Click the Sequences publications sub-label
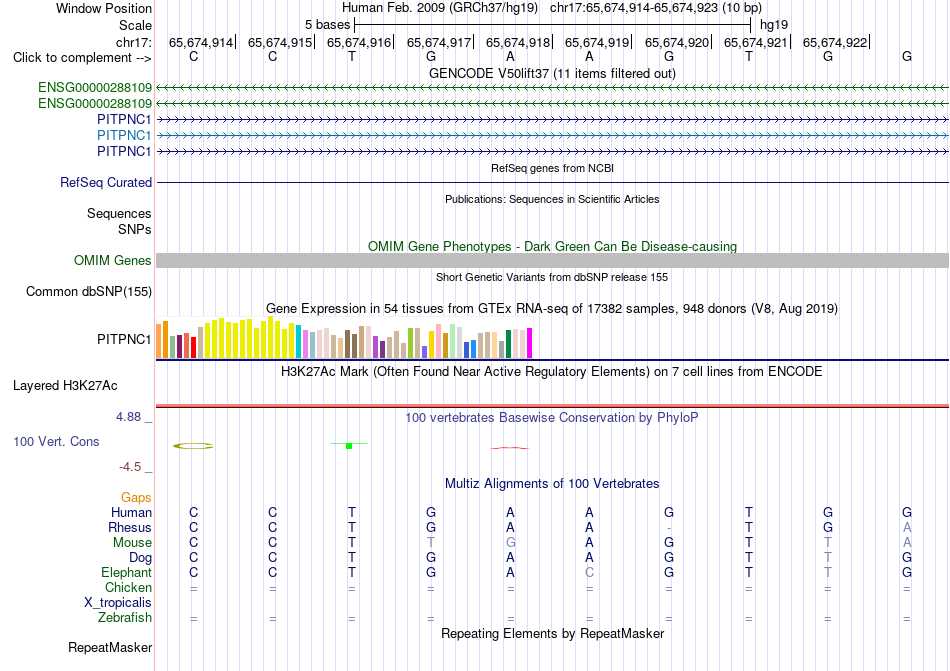 [x=119, y=213]
